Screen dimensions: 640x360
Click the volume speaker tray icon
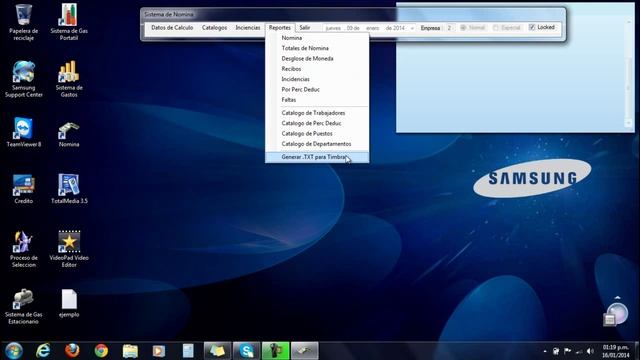[x=590, y=351]
